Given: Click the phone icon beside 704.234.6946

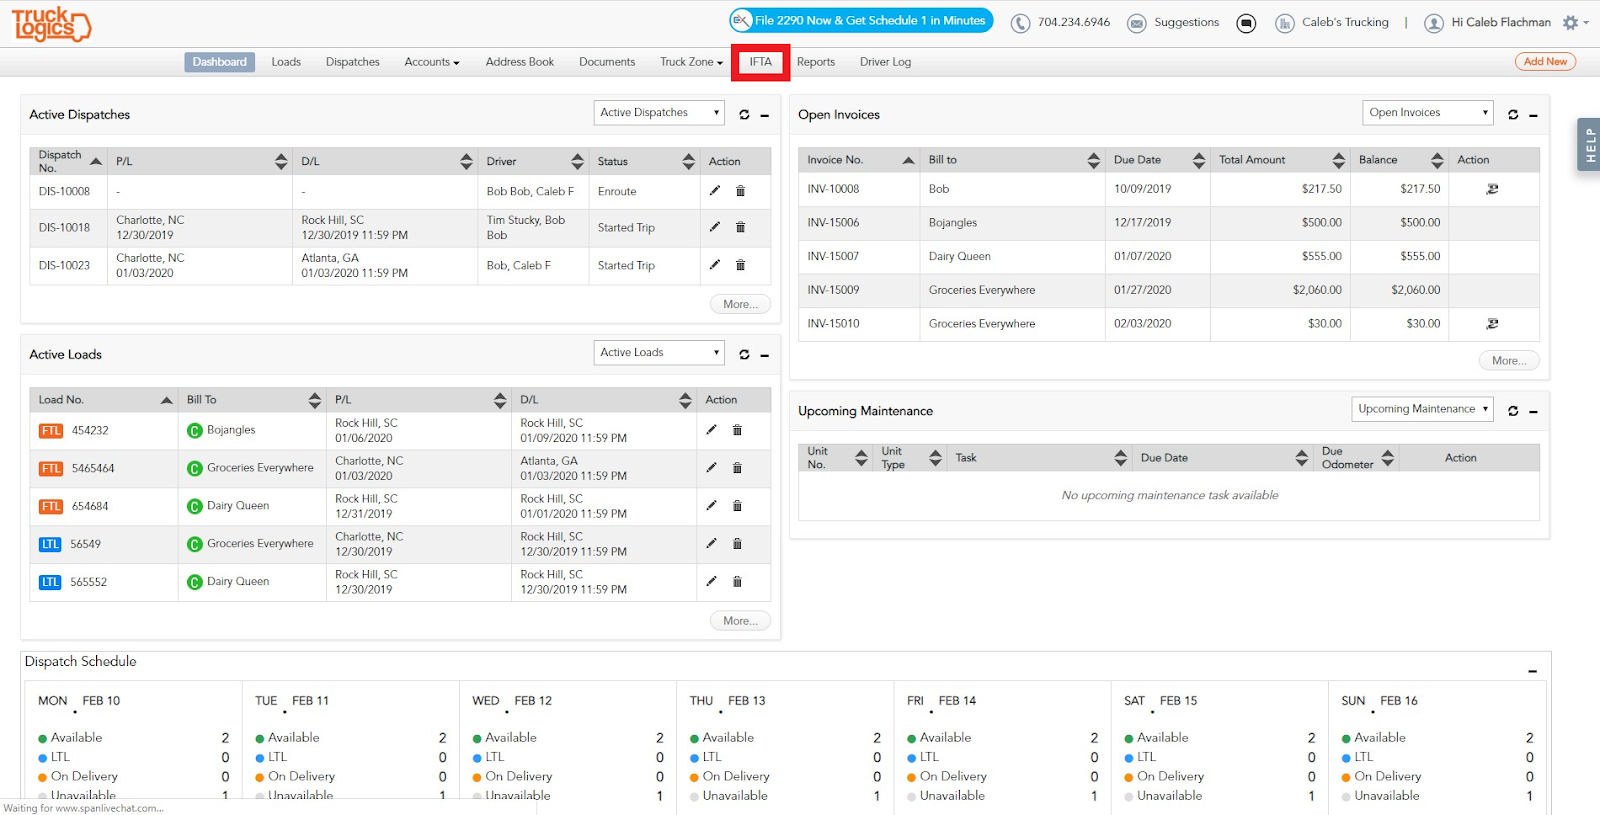Looking at the screenshot, I should tap(1020, 23).
